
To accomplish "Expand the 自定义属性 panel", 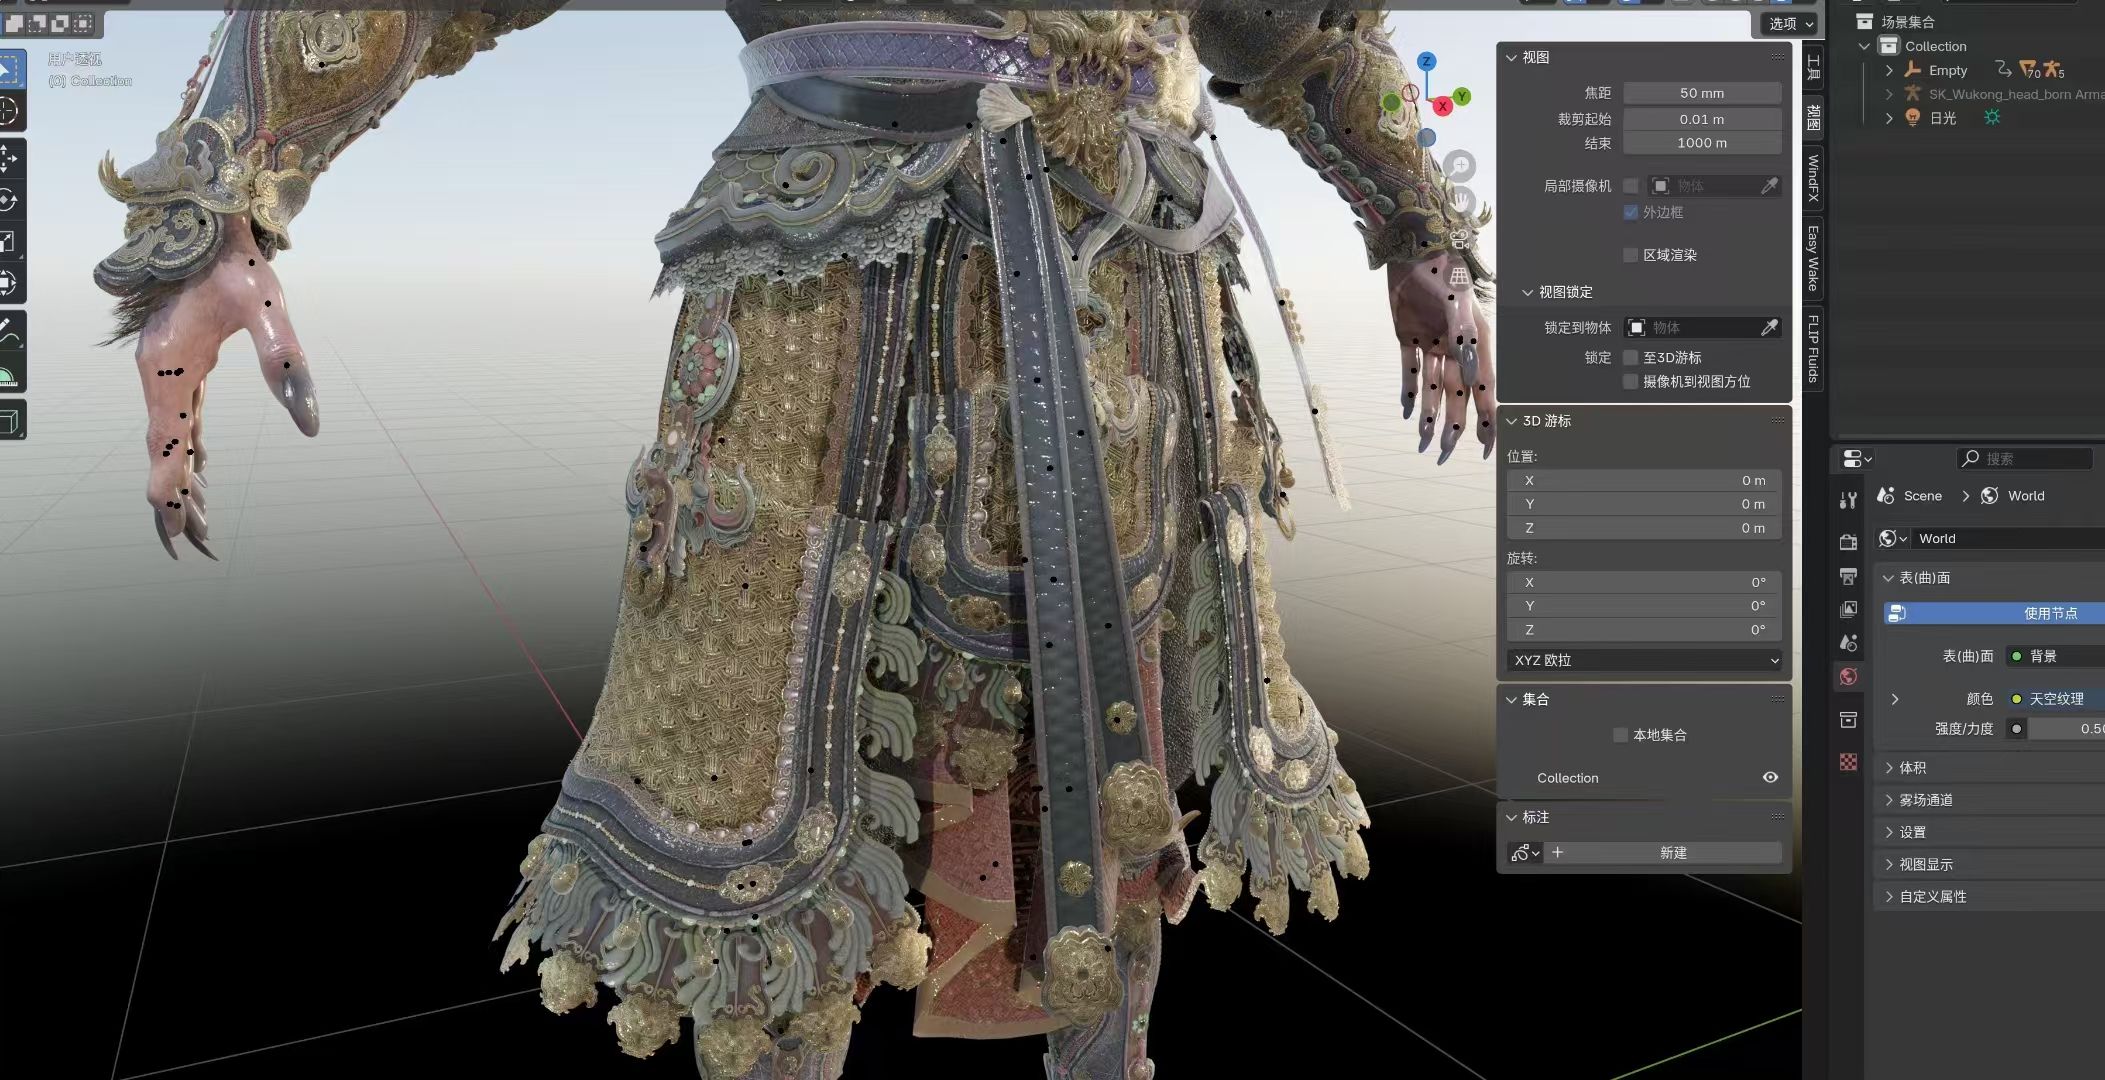I will click(x=1889, y=896).
